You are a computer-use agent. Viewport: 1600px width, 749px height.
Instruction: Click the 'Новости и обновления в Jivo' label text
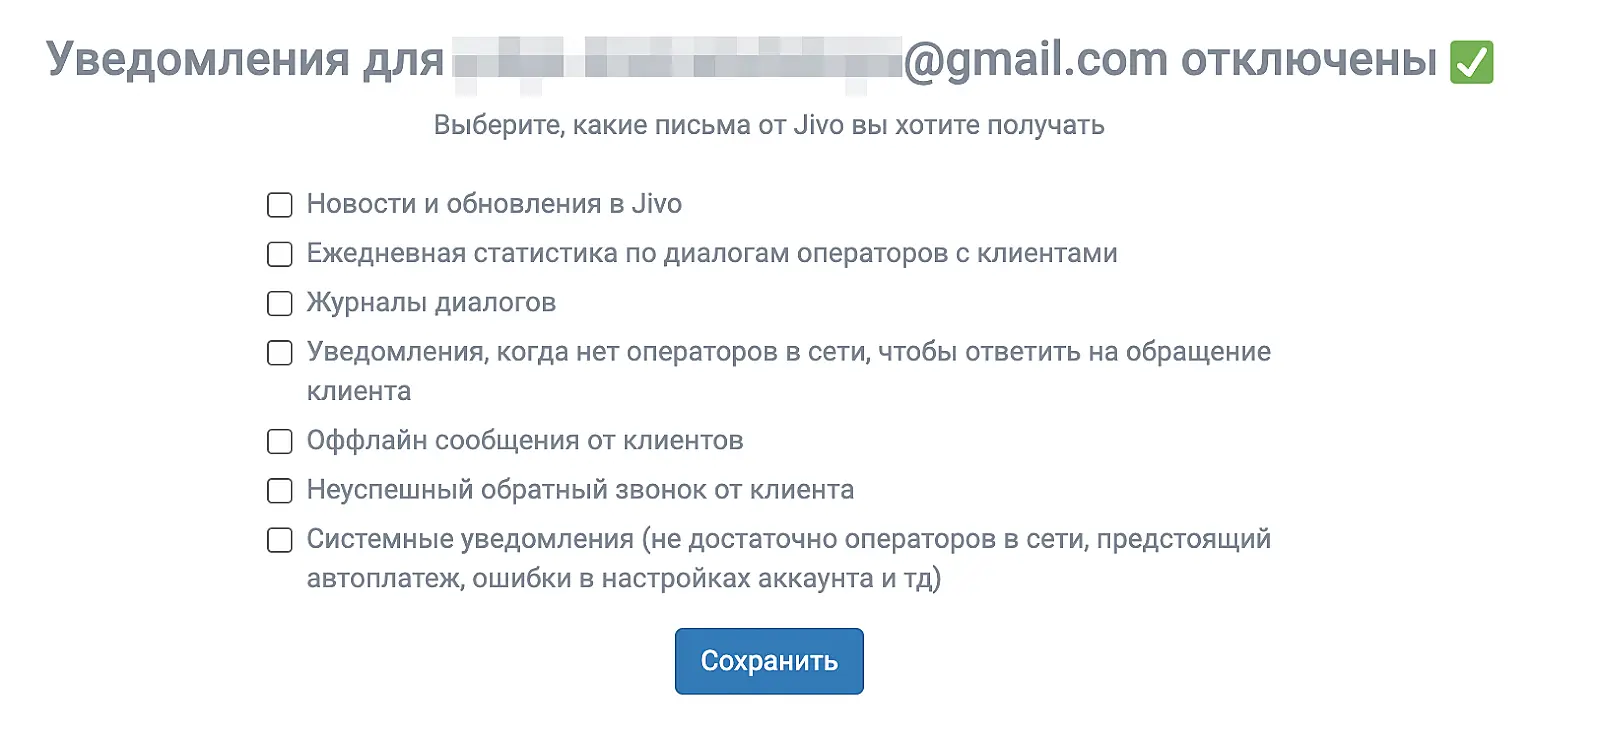(494, 204)
